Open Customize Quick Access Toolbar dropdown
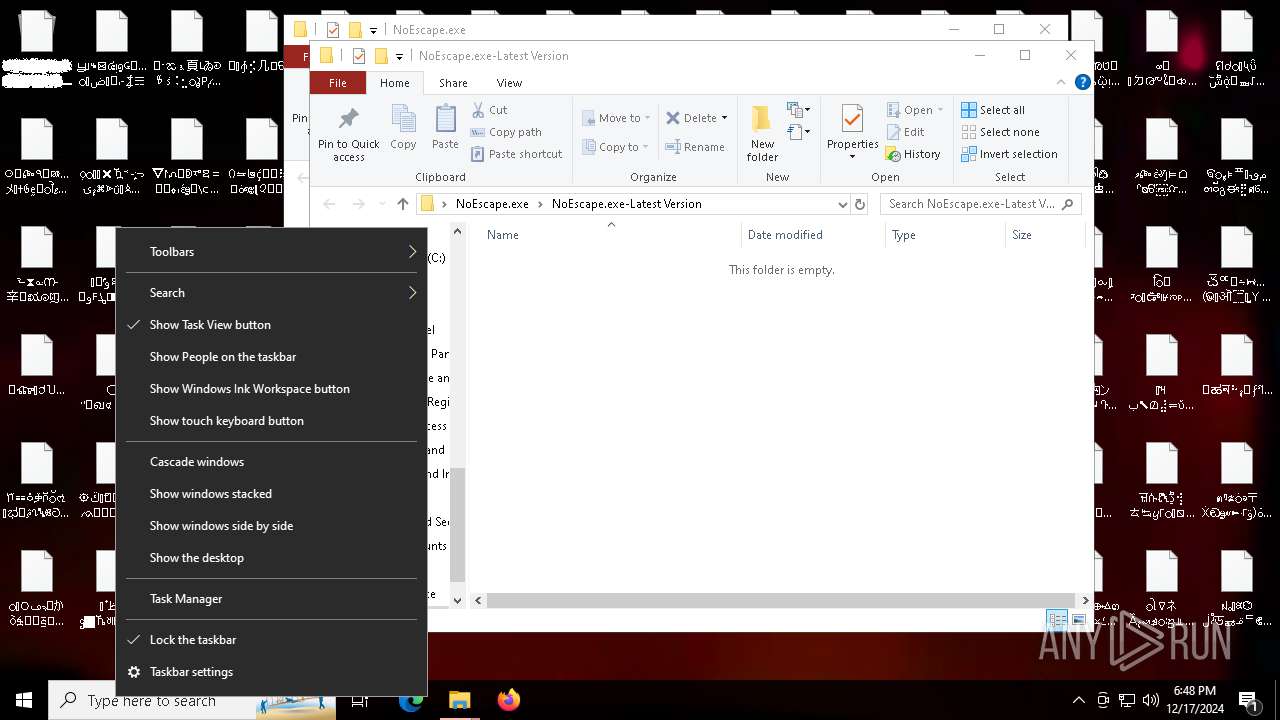Image resolution: width=1280 pixels, height=720 pixels. [399, 57]
